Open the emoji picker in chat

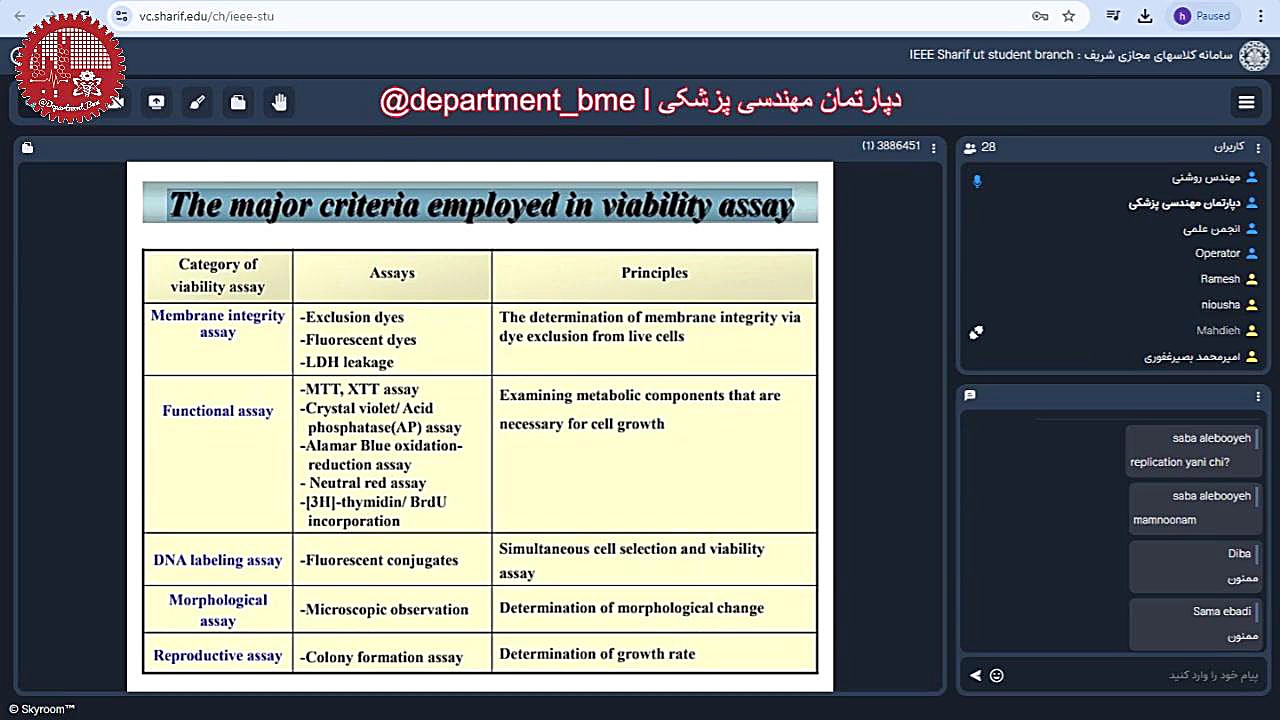click(996, 675)
